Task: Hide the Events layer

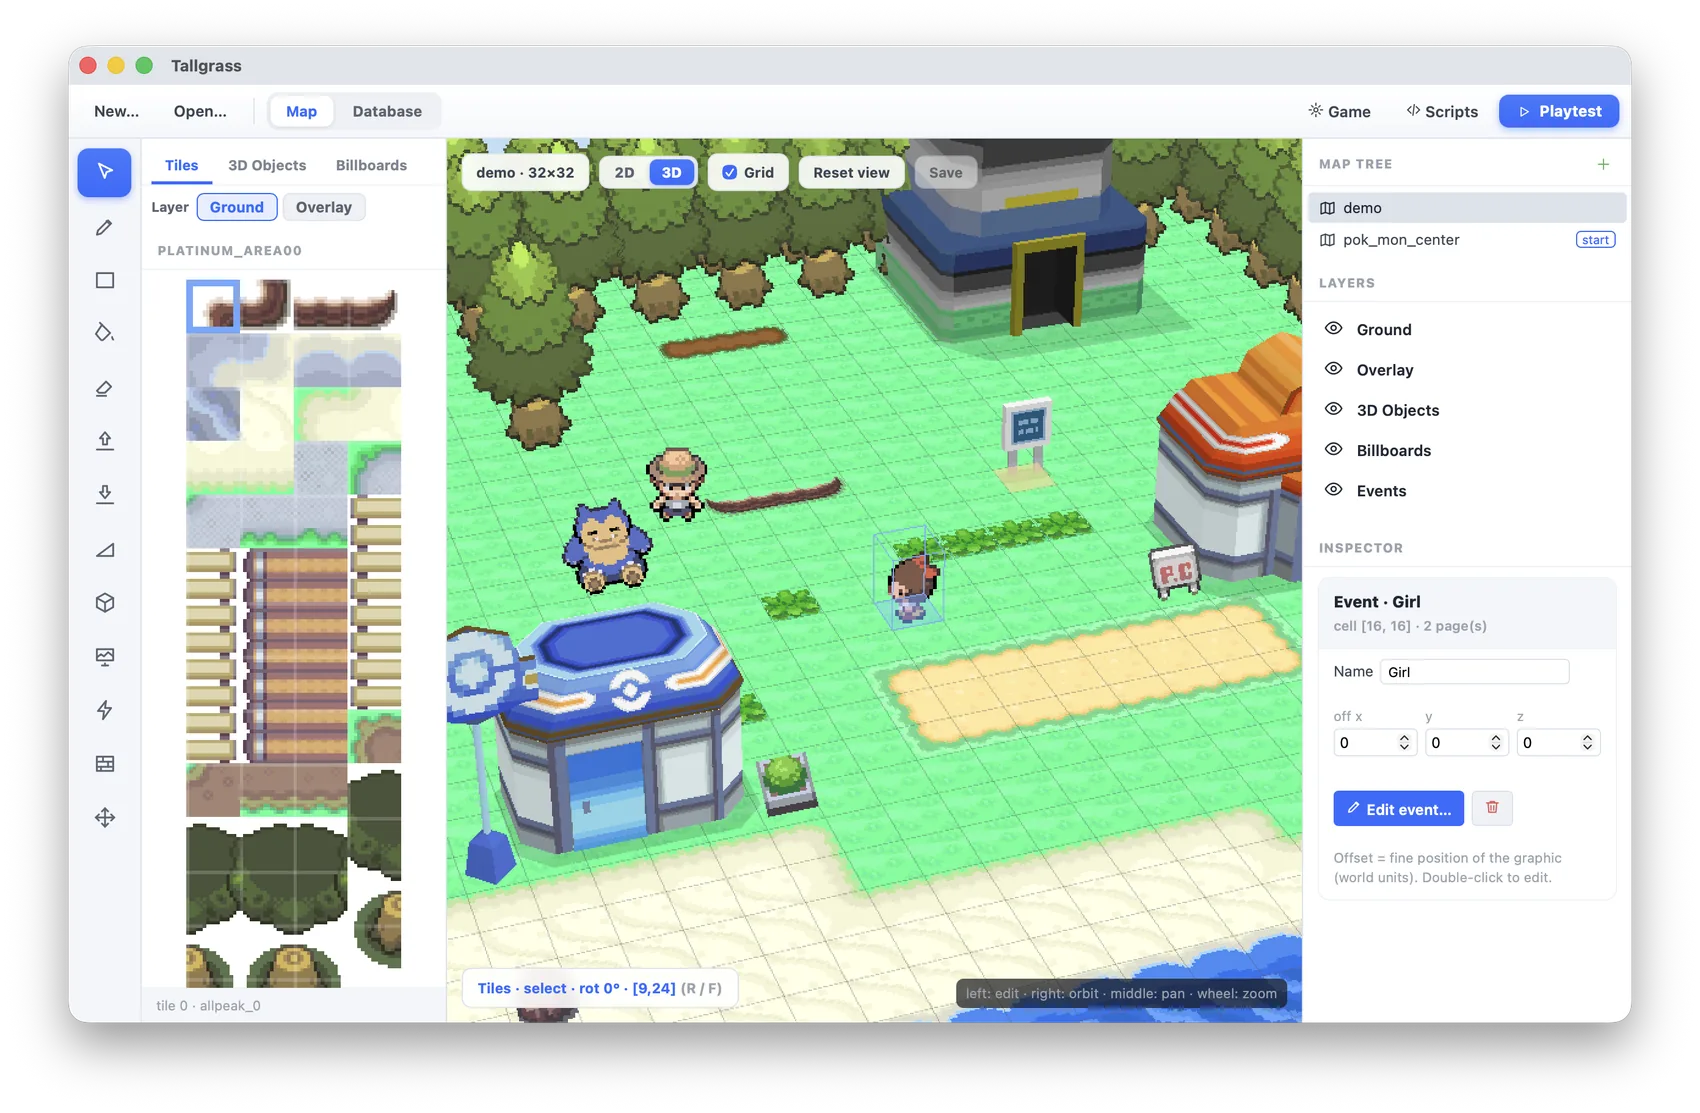Action: [1334, 490]
